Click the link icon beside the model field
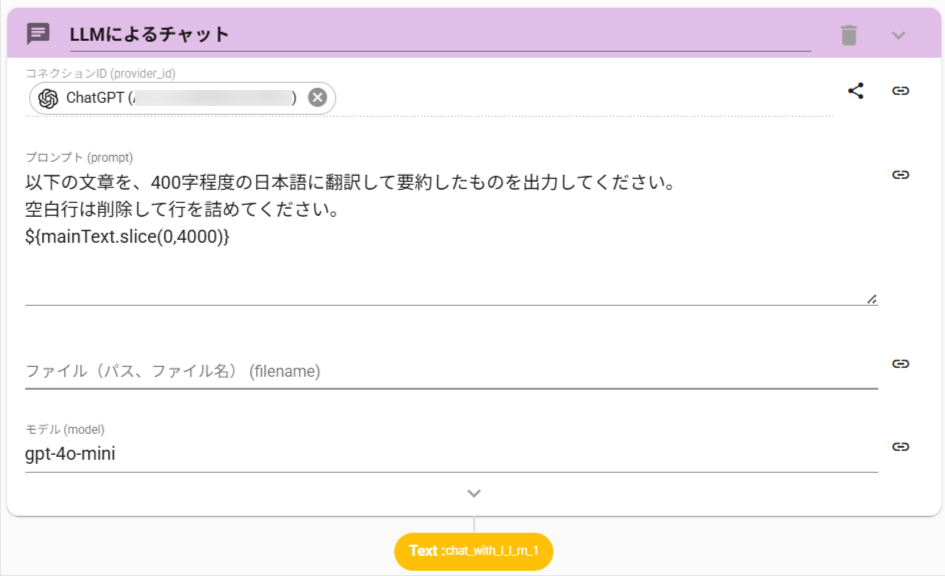 click(901, 447)
